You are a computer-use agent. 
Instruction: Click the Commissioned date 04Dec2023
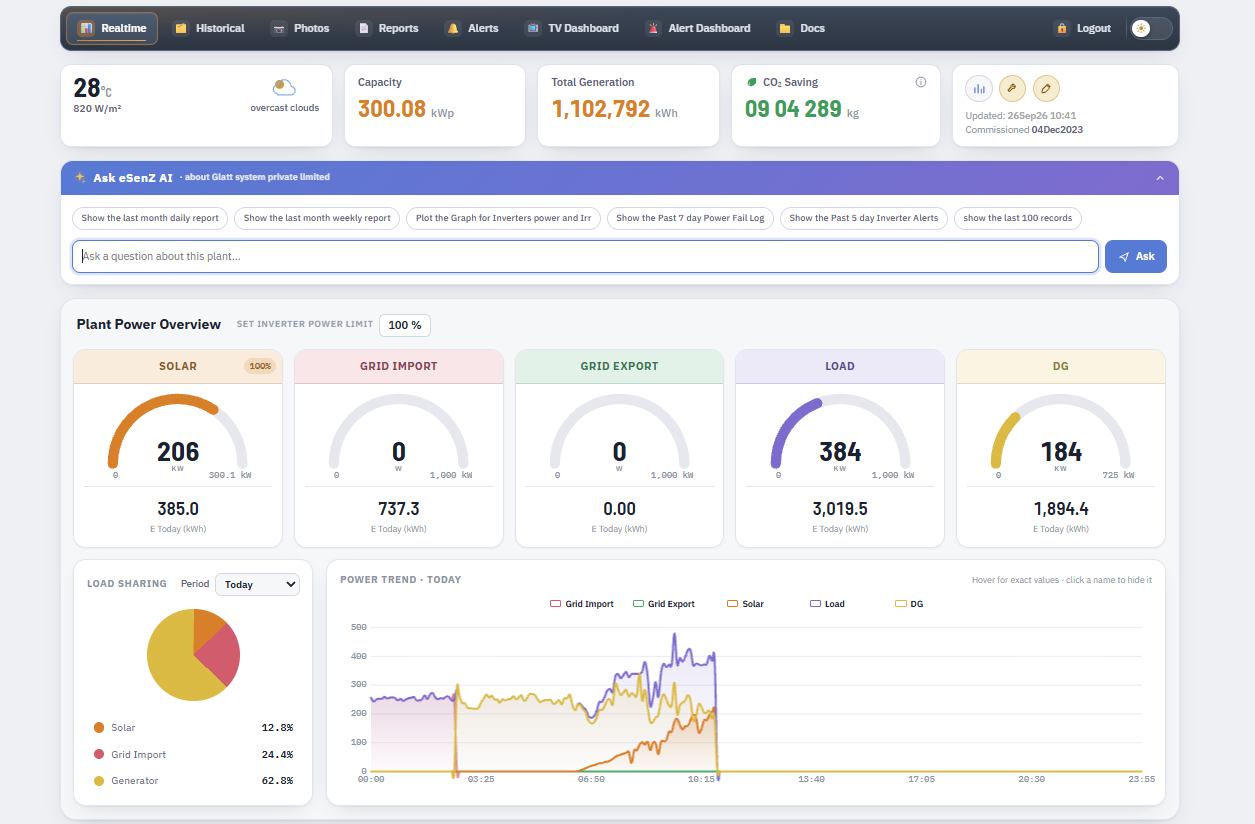pos(1057,130)
